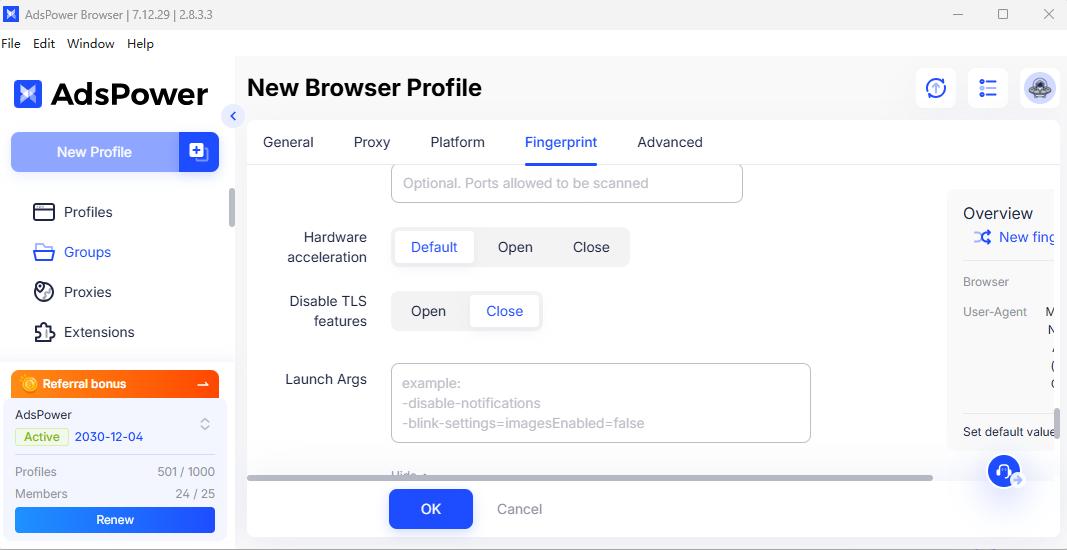Image resolution: width=1067 pixels, height=550 pixels.
Task: Click the Renew subscription button
Action: pyautogui.click(x=115, y=520)
